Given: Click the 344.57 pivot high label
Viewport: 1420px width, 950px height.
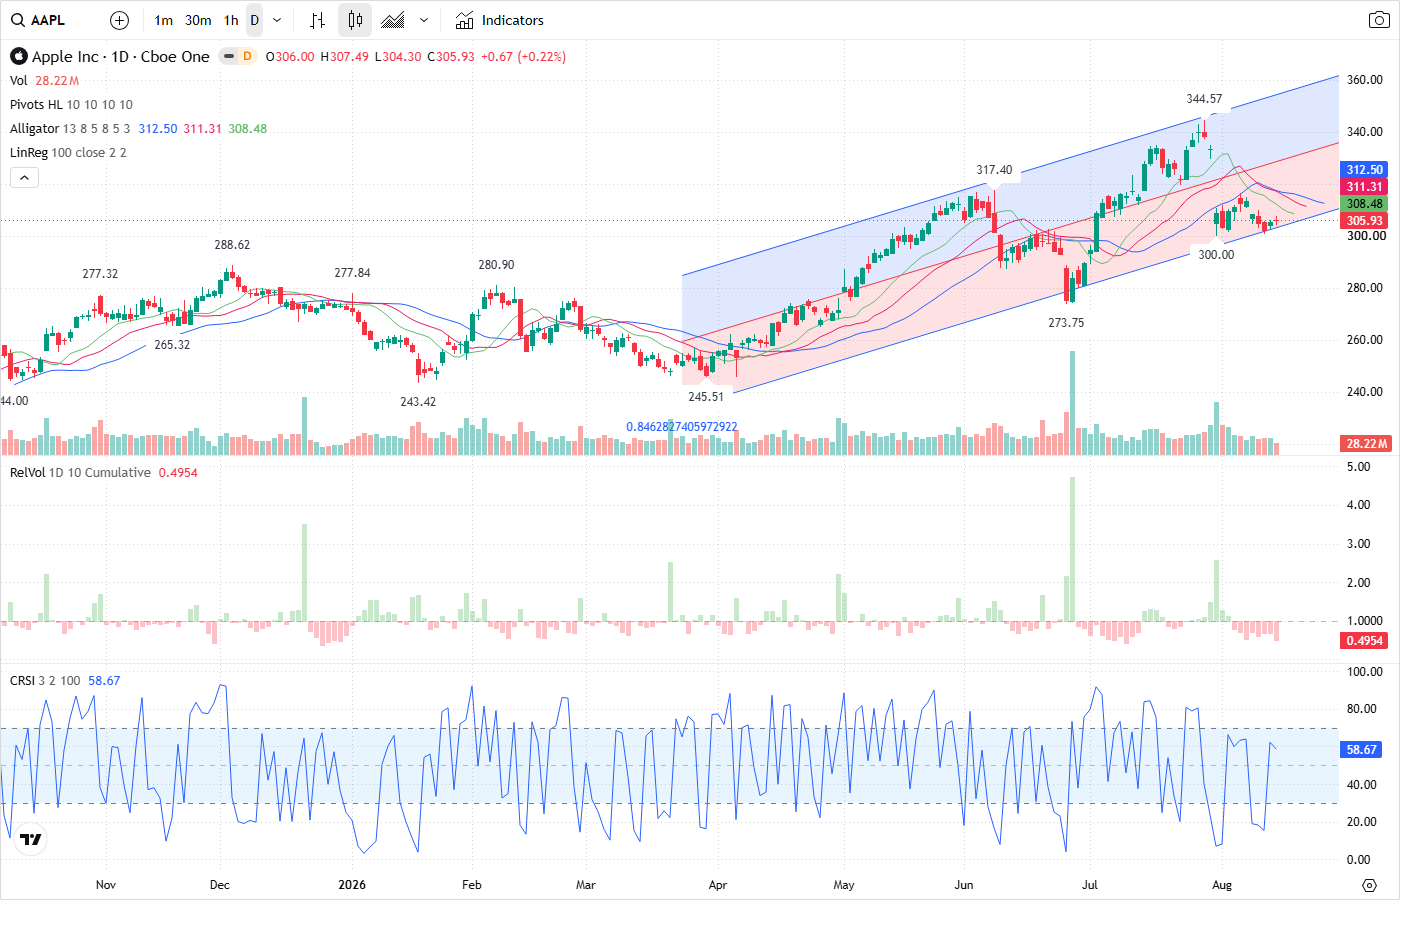Looking at the screenshot, I should tap(1204, 99).
